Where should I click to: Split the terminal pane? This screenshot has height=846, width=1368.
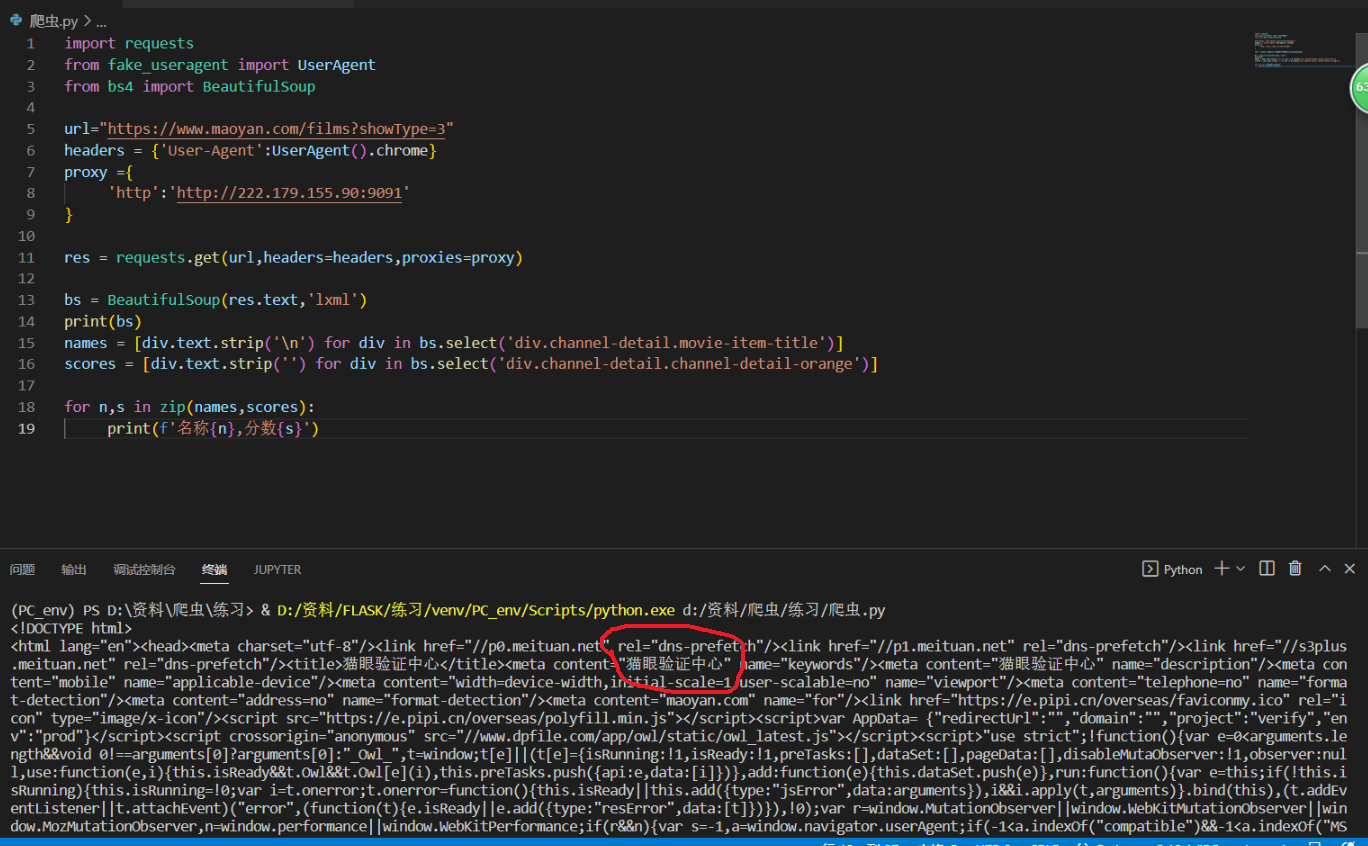coord(1267,568)
